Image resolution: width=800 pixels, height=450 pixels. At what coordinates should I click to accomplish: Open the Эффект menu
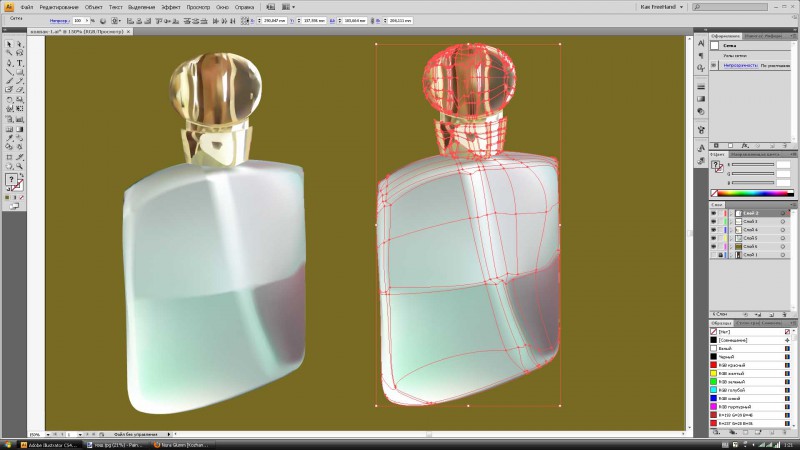[x=170, y=6]
